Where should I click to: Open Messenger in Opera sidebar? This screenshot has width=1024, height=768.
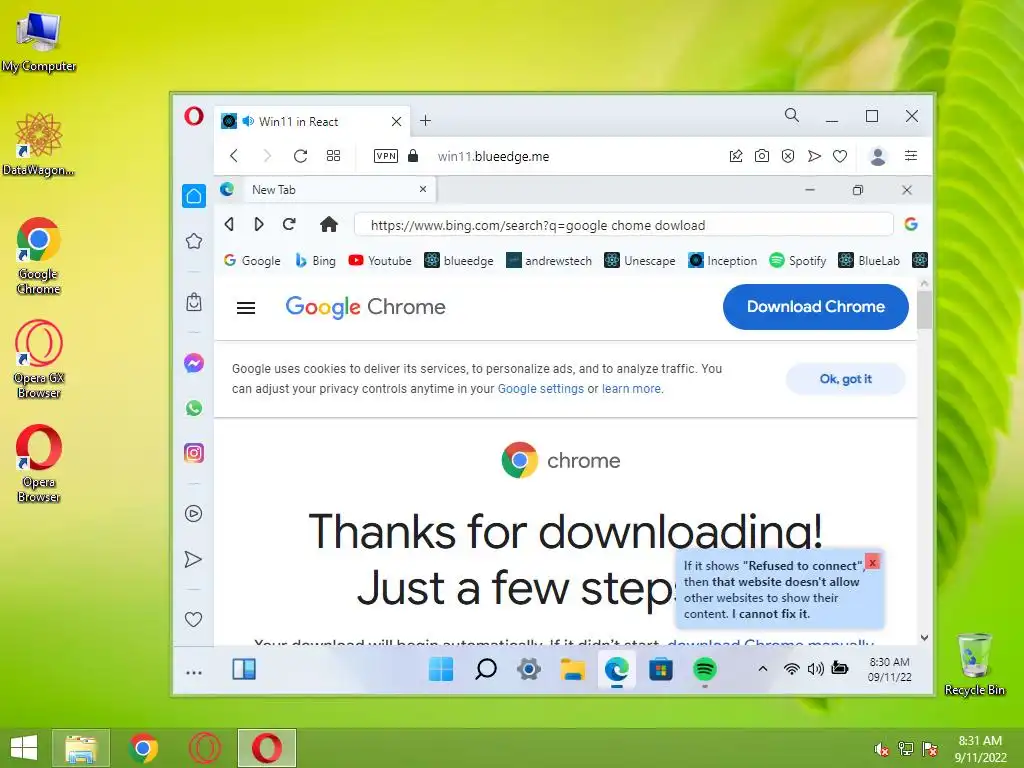[194, 363]
